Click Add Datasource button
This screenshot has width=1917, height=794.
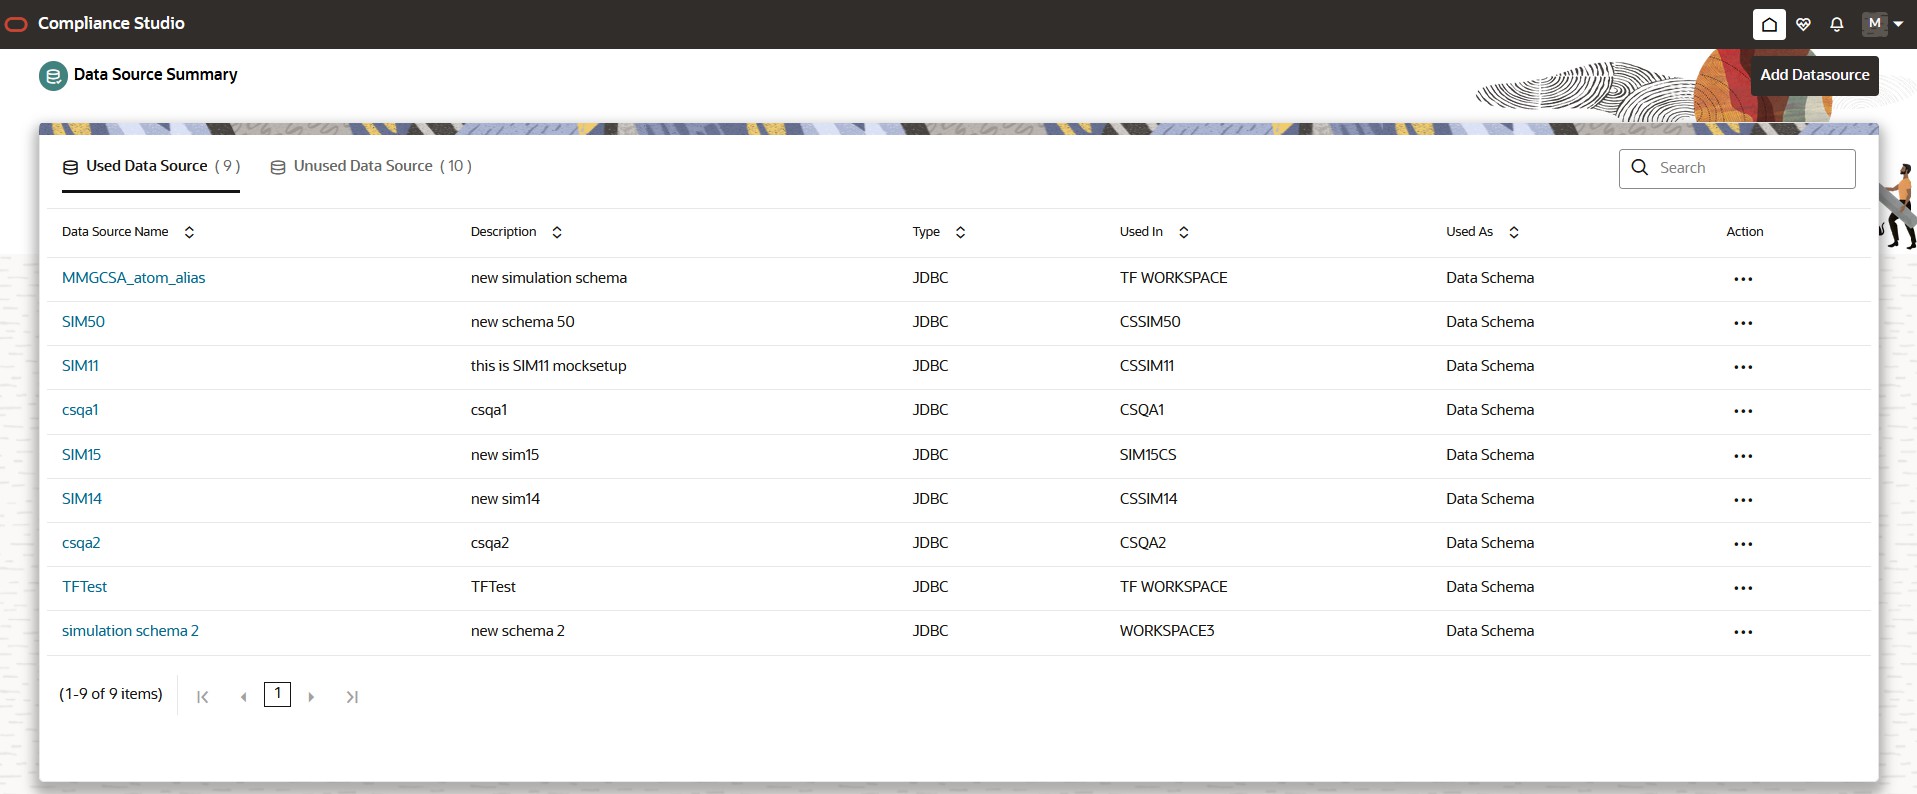click(1814, 75)
